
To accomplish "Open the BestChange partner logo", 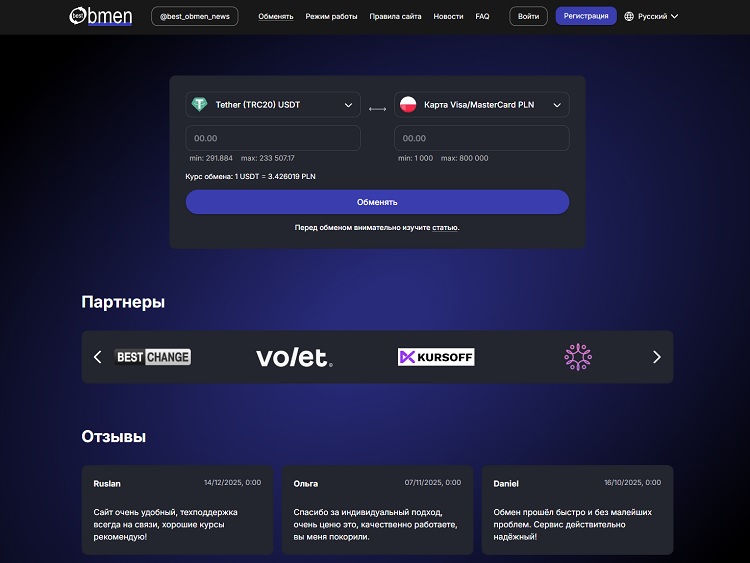I will click(x=153, y=357).
